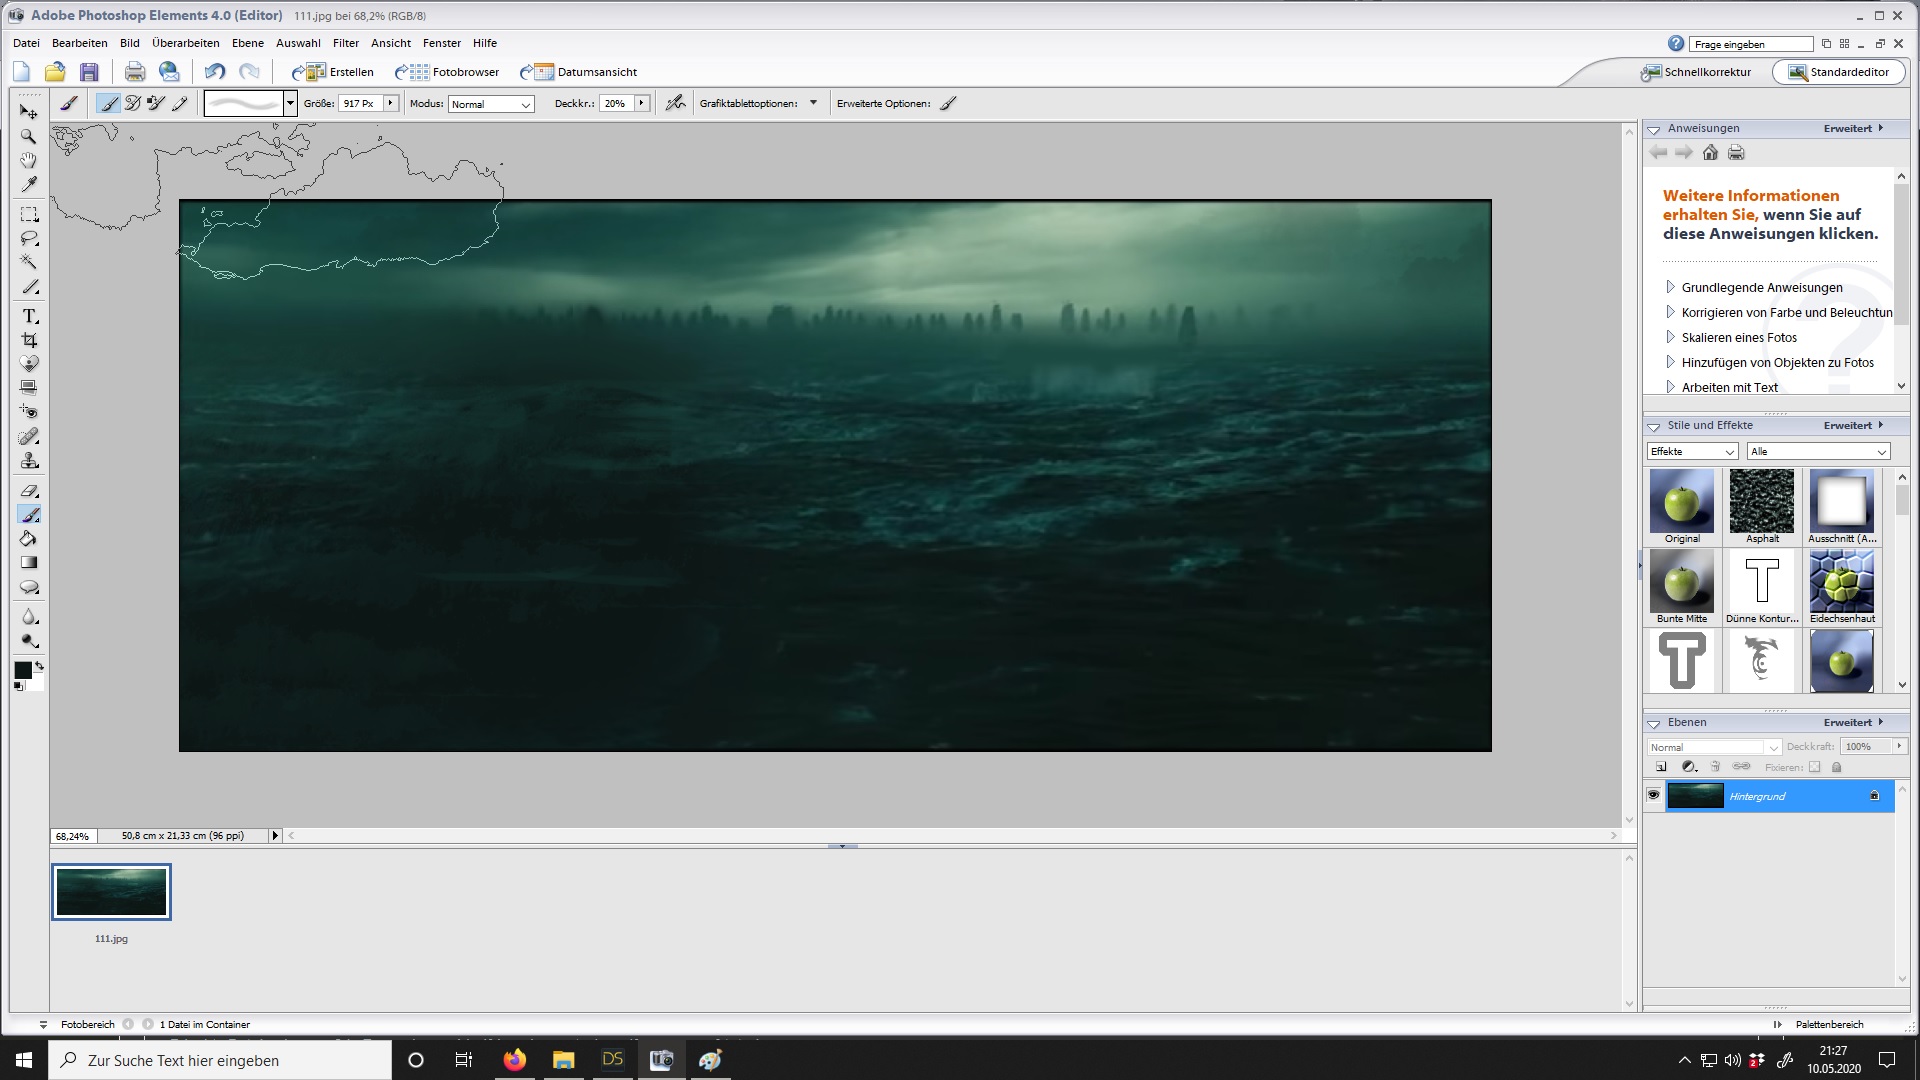The height and width of the screenshot is (1080, 1920).
Task: Select the Hand tool
Action: 29,160
